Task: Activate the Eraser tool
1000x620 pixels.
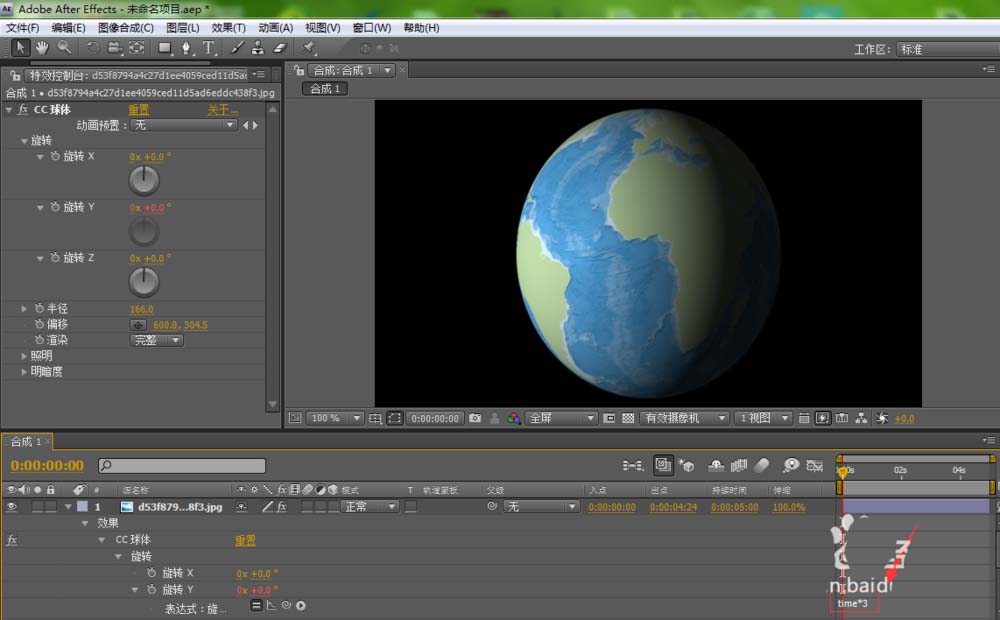Action: (x=279, y=48)
